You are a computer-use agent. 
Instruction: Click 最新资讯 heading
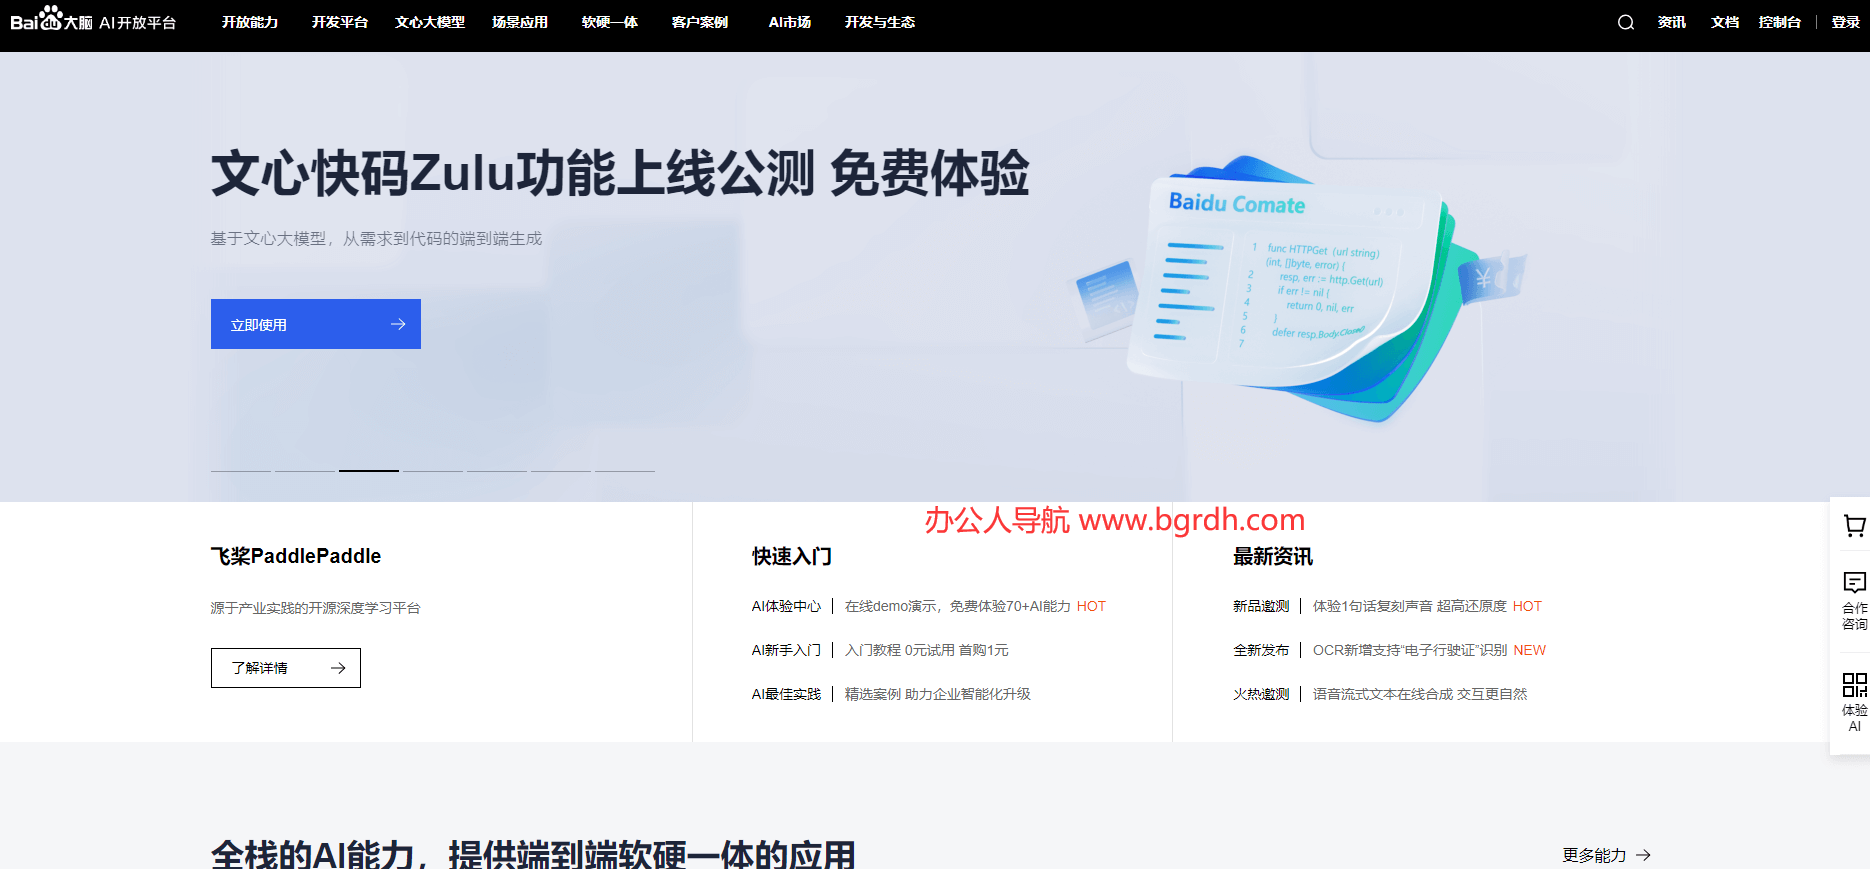[x=1273, y=556]
